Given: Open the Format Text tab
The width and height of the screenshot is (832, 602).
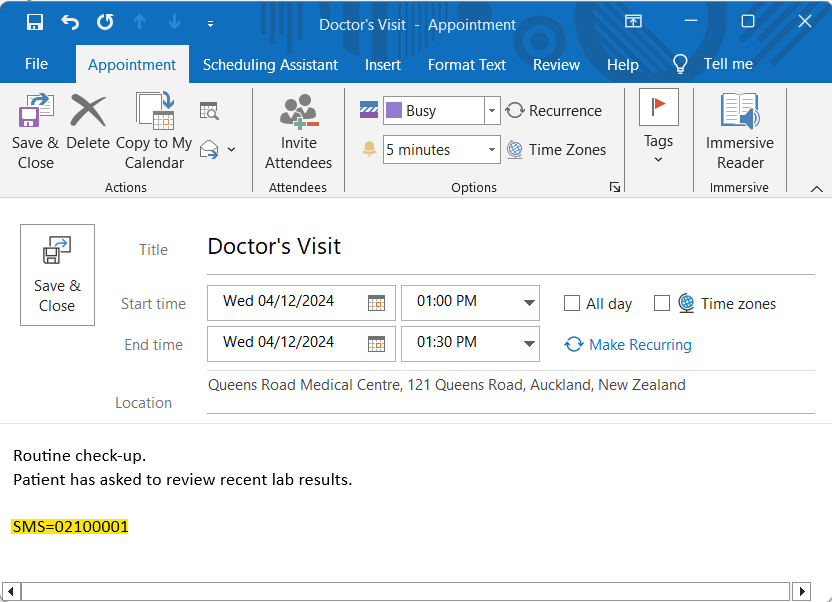Looking at the screenshot, I should coord(466,64).
